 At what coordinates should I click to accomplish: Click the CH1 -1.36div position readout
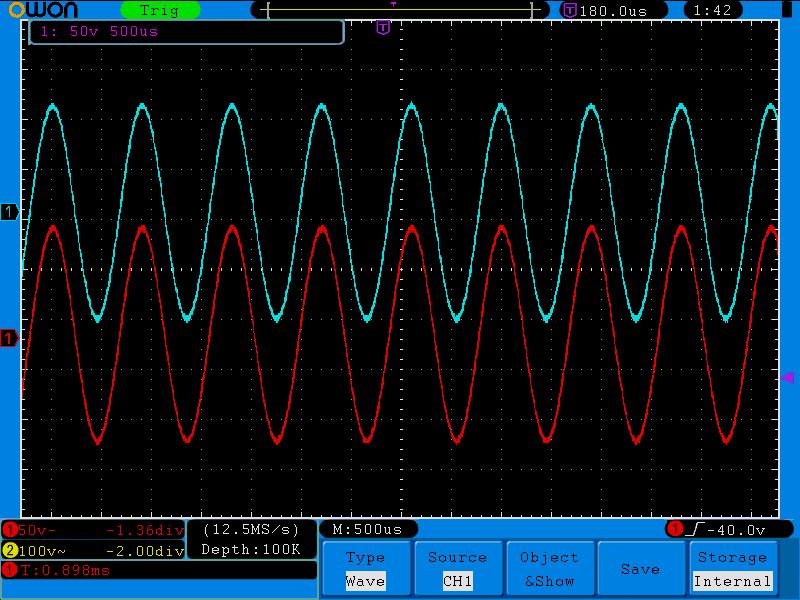point(144,531)
